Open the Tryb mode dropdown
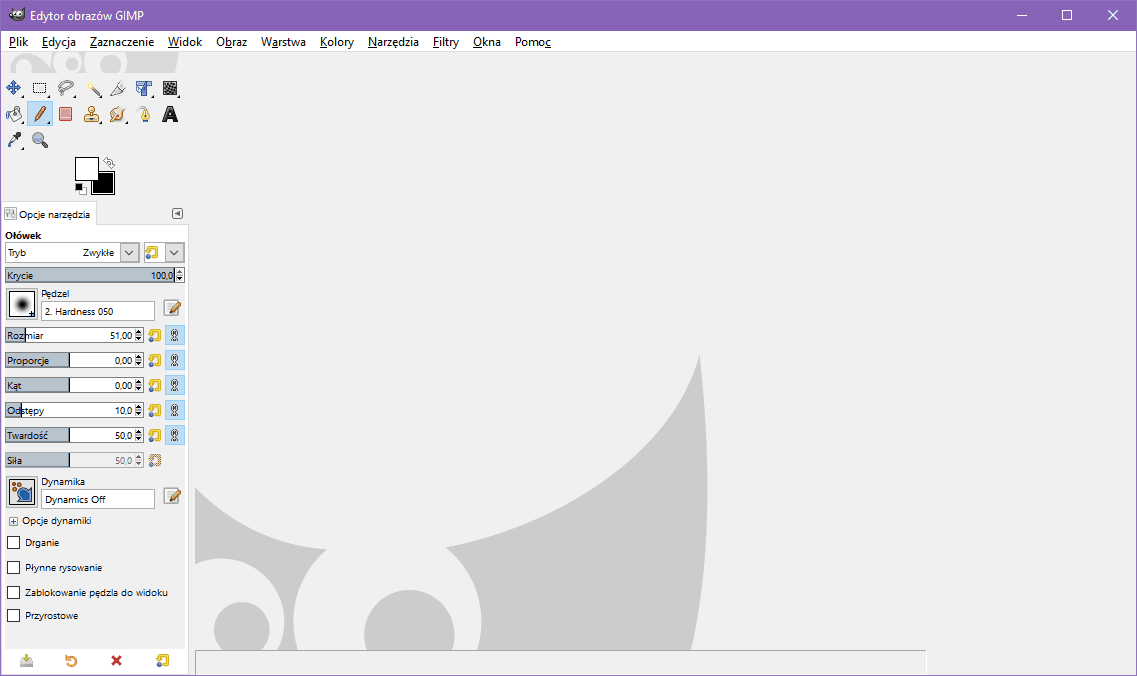 [x=129, y=253]
